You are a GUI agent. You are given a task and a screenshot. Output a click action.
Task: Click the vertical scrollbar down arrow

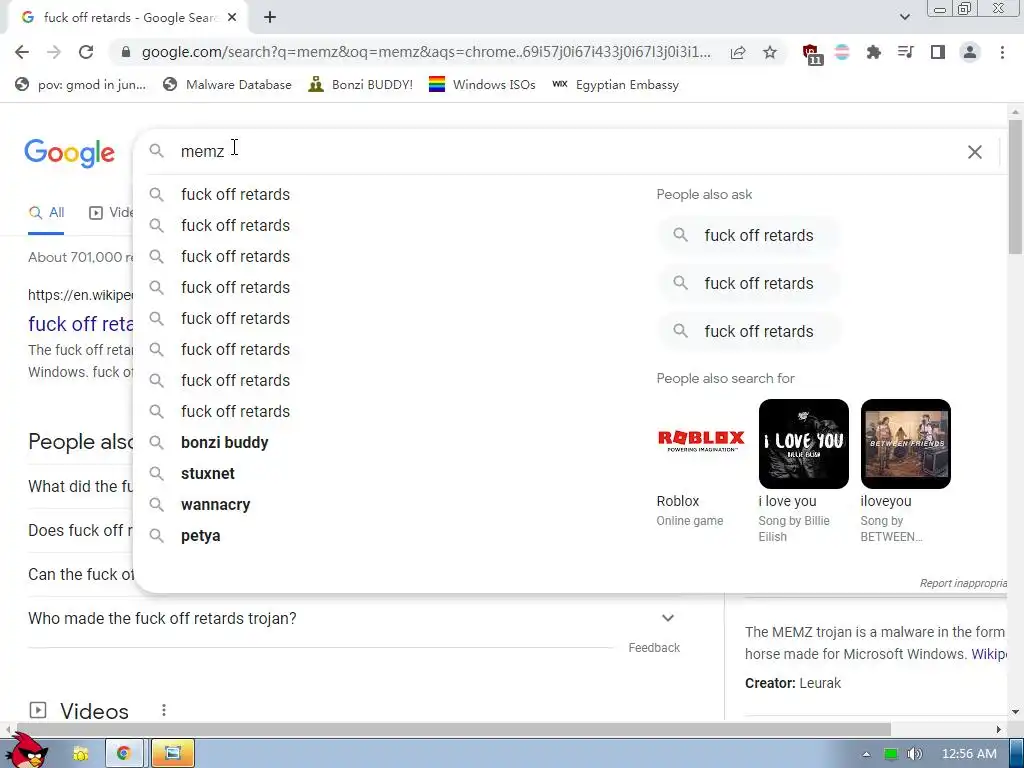click(x=1015, y=711)
